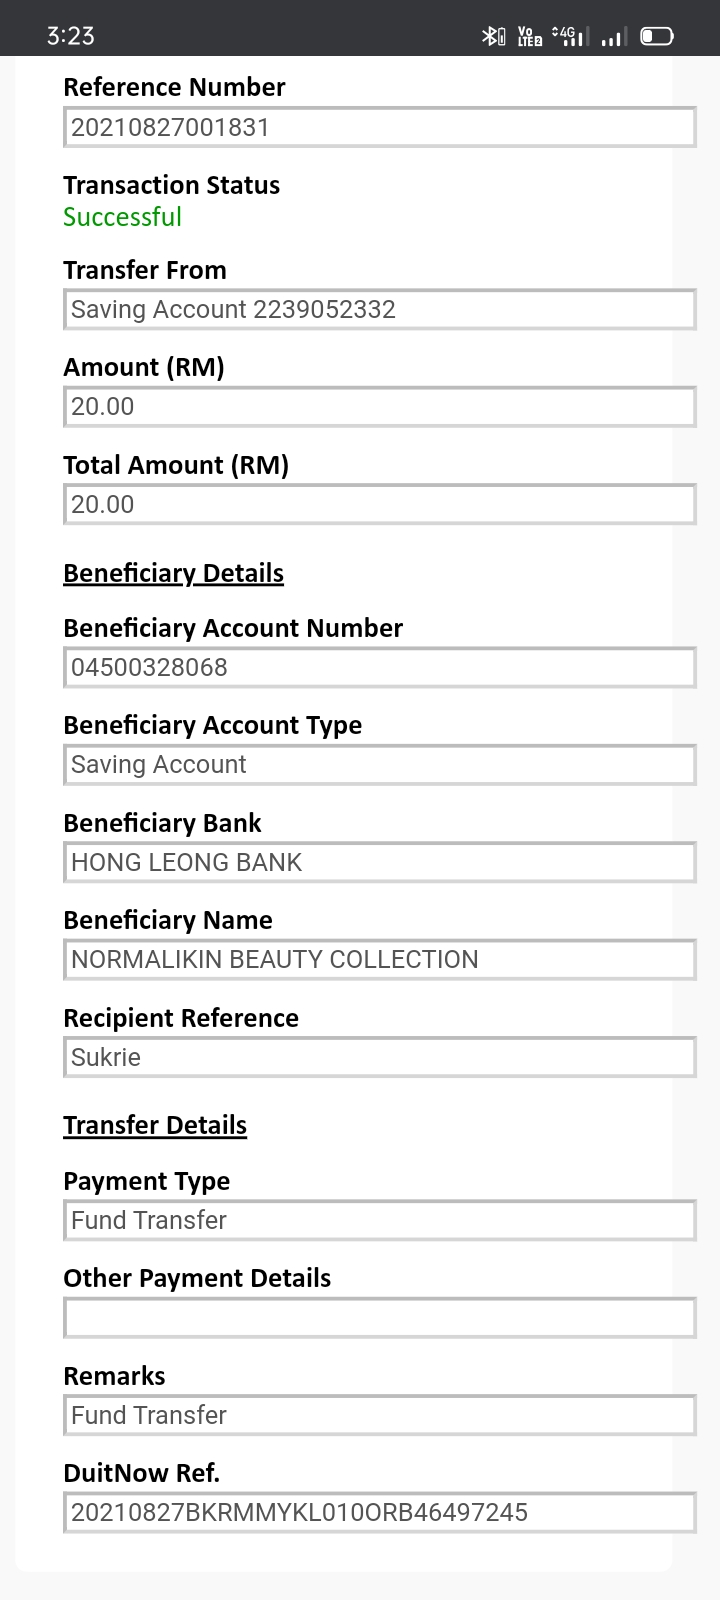The image size is (720, 1600).
Task: Select the DuitNow Ref. field
Action: point(380,1512)
